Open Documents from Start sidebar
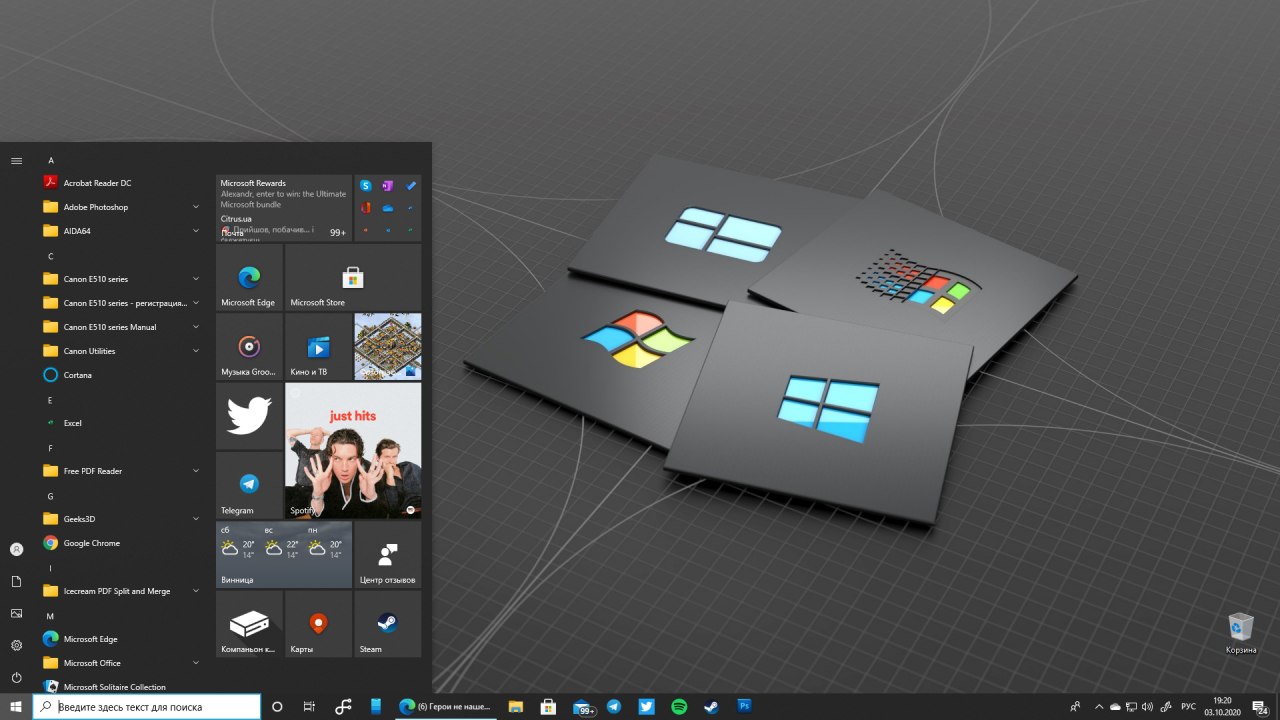Screen dimensions: 1280x720 click(16, 581)
